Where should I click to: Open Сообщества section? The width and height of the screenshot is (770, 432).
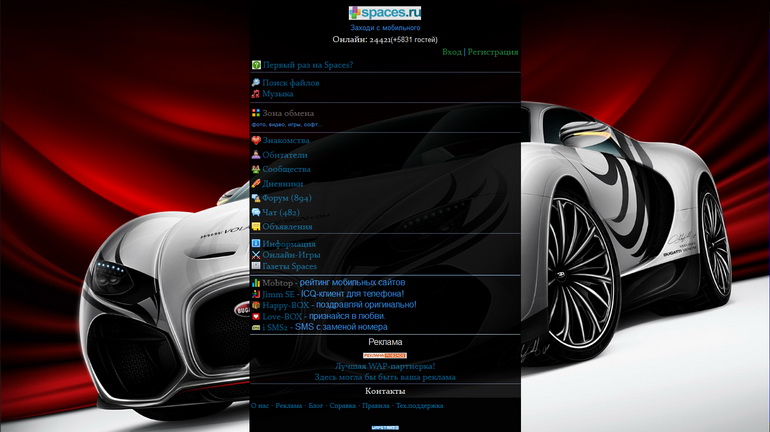[x=286, y=169]
